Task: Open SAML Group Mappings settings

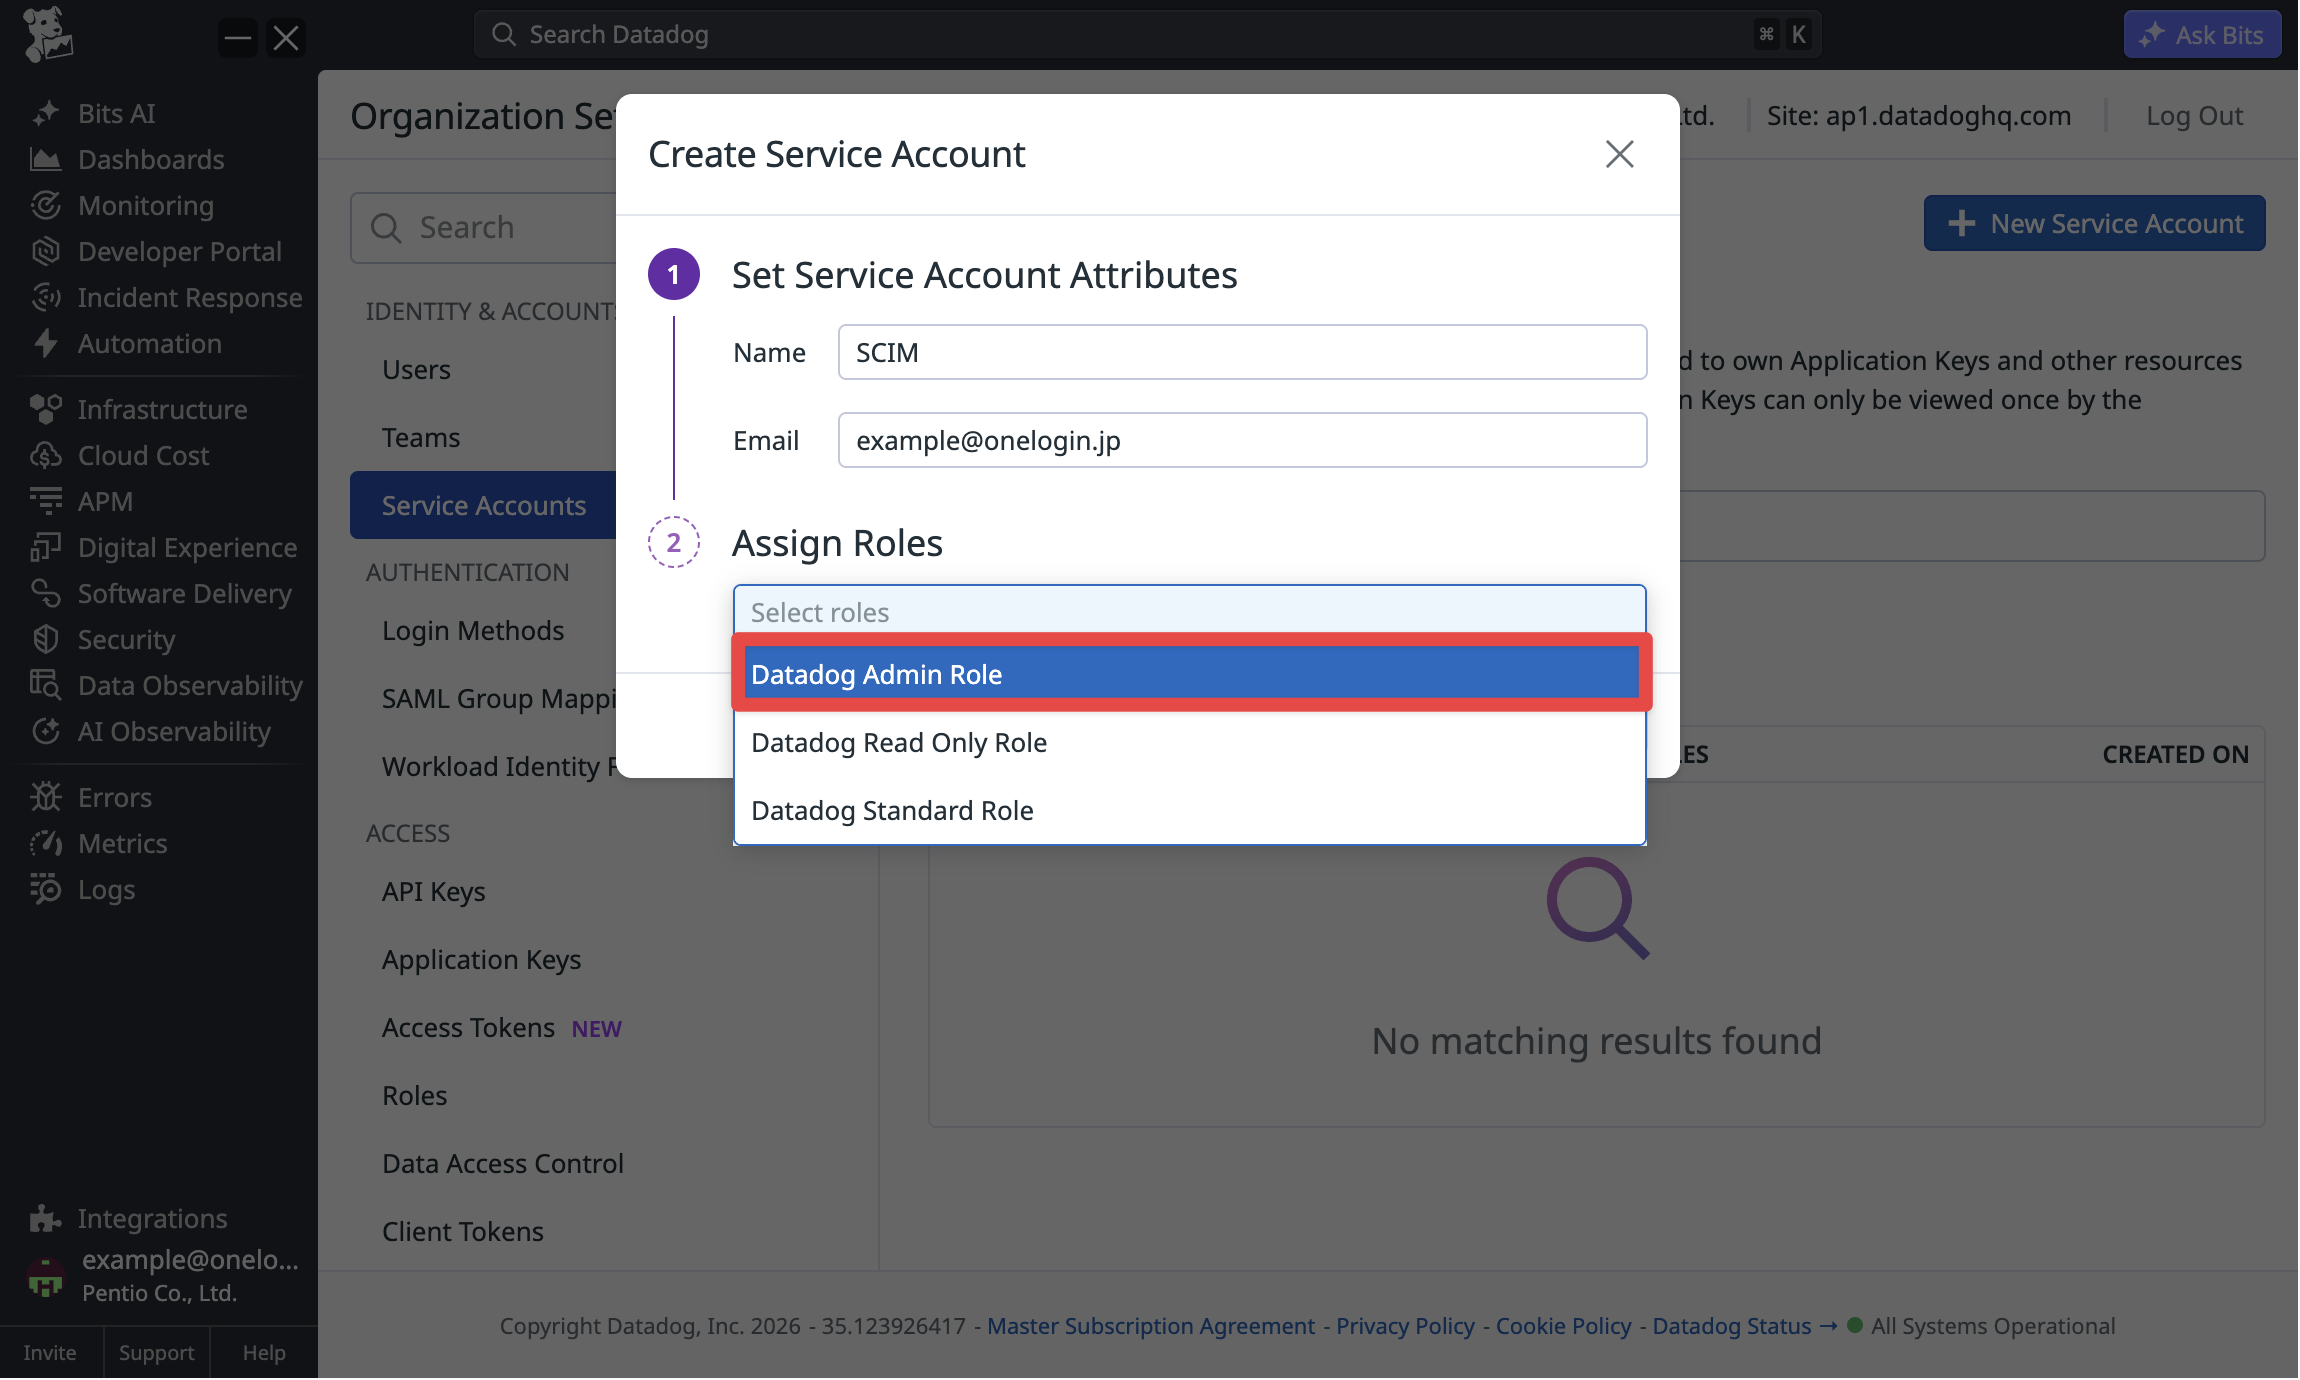Action: [498, 699]
